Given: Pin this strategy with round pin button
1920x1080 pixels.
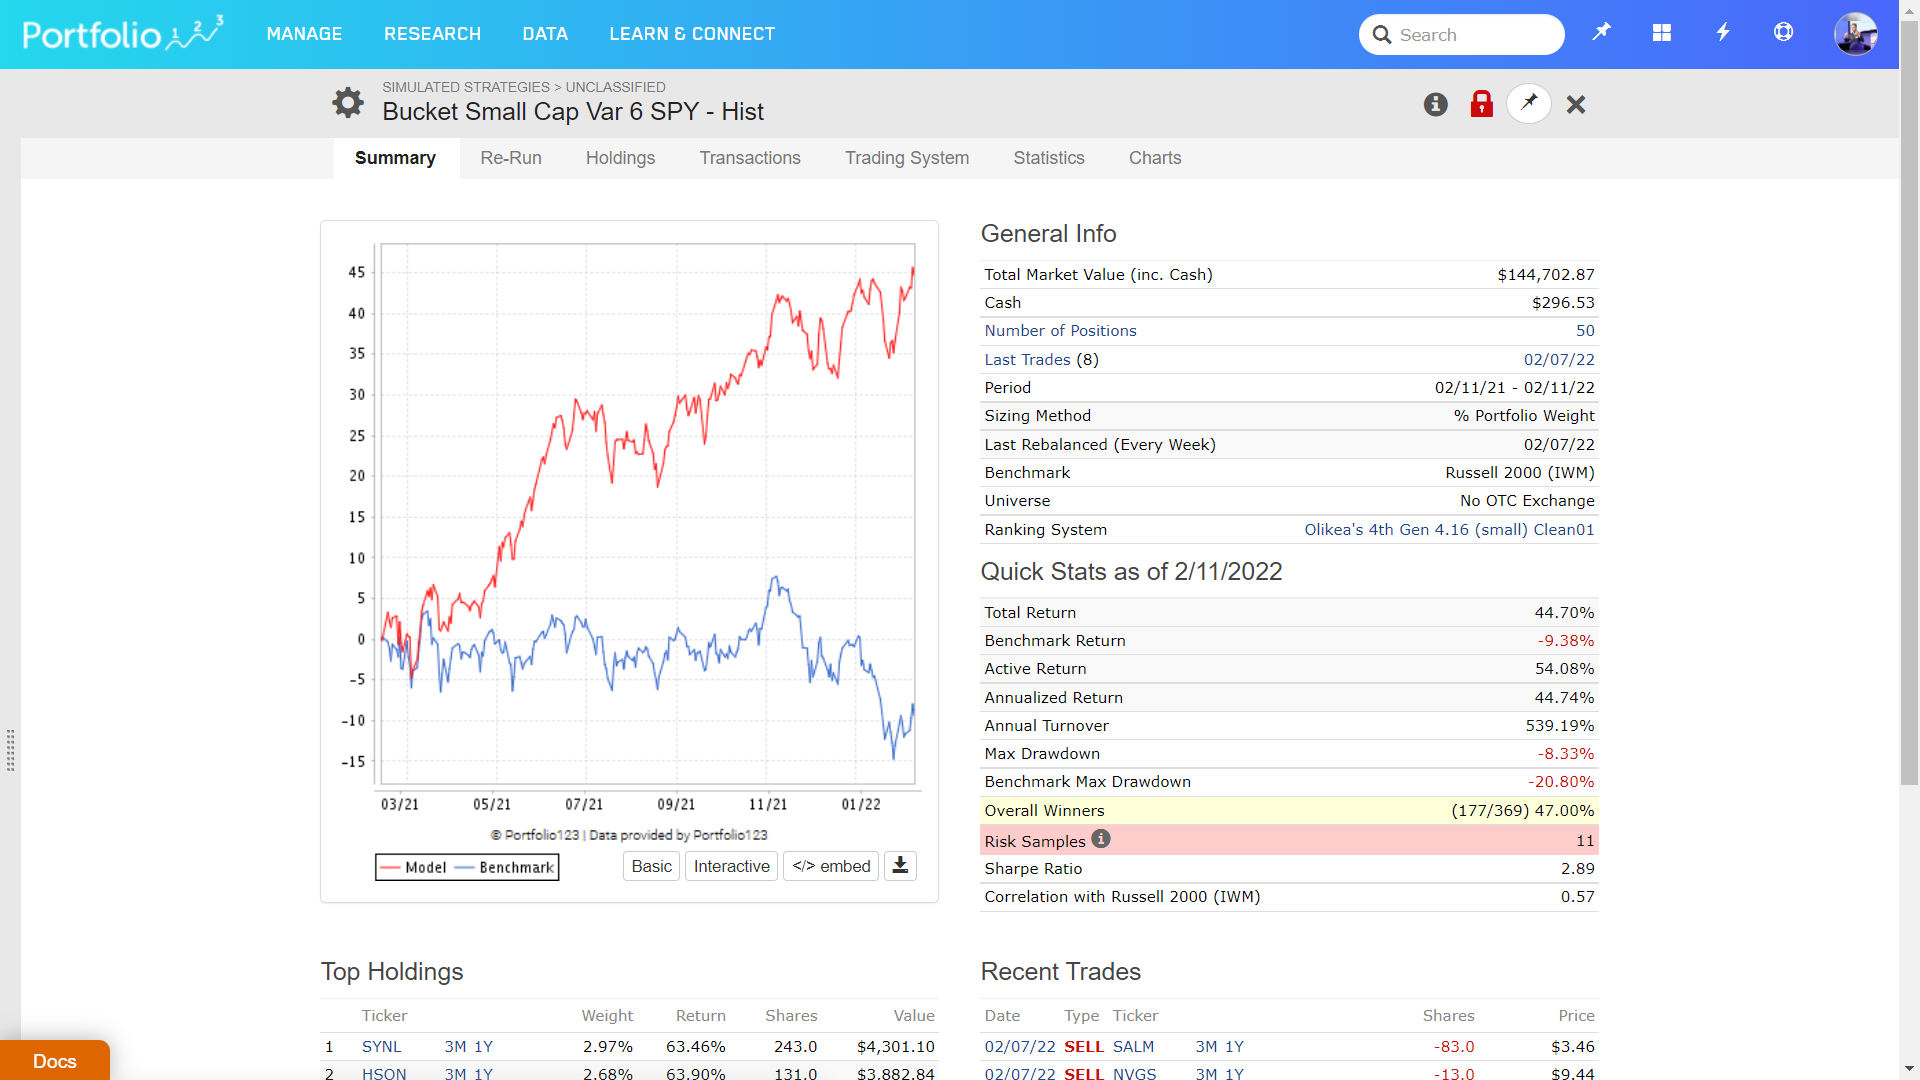Looking at the screenshot, I should (x=1528, y=104).
